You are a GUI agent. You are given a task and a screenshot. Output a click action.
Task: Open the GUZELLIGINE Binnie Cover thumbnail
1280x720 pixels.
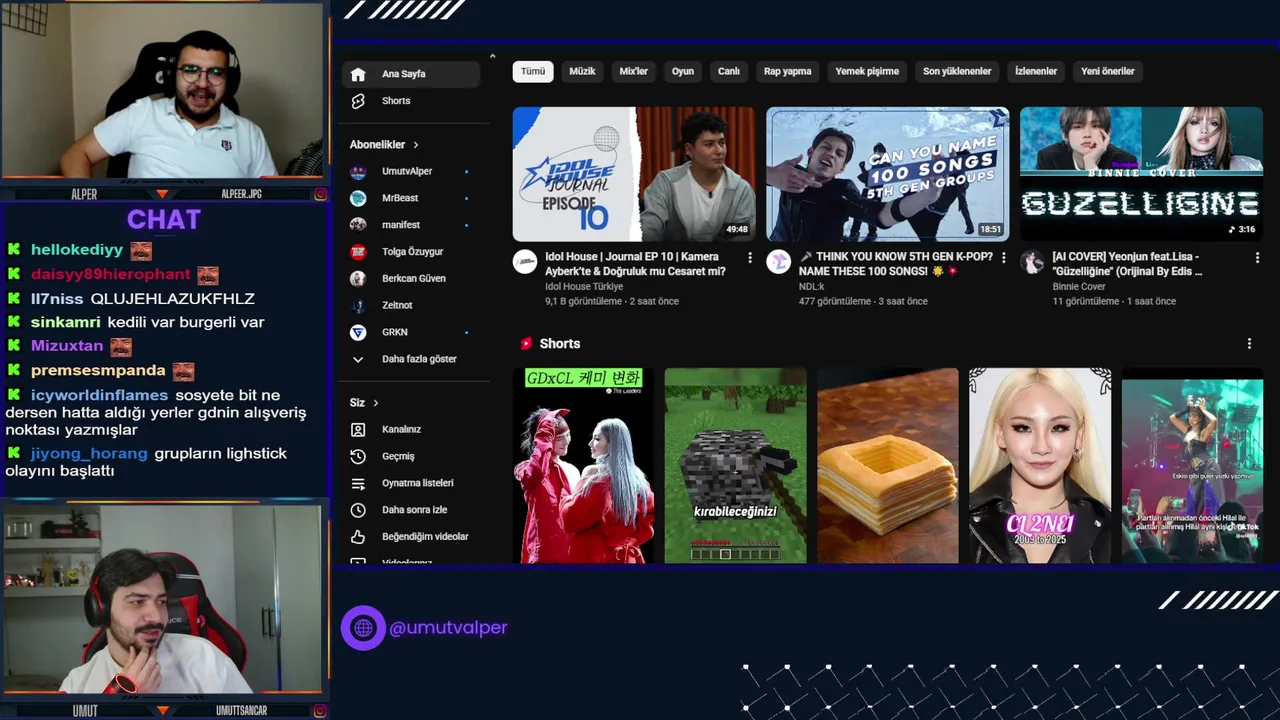click(1141, 174)
